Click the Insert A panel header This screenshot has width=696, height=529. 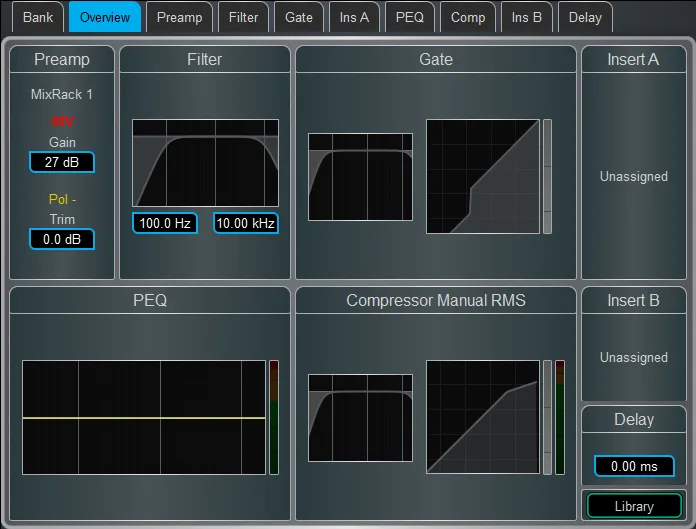tap(634, 59)
